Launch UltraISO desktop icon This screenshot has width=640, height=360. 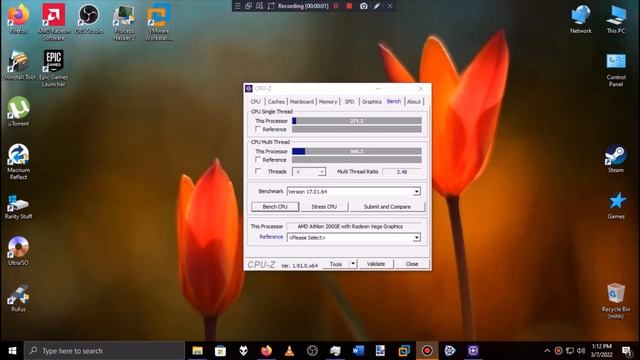tap(18, 251)
